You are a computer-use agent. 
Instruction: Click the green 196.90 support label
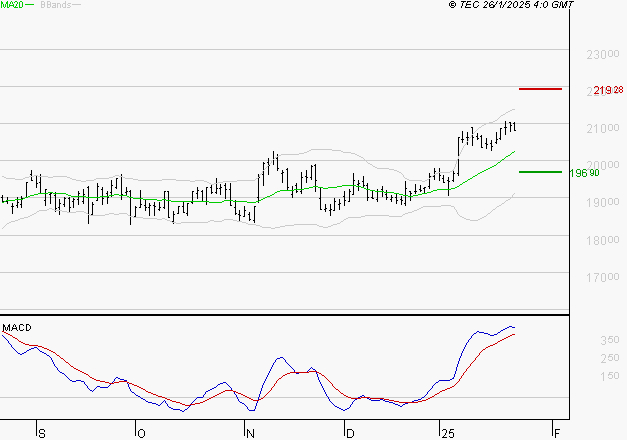pos(585,173)
